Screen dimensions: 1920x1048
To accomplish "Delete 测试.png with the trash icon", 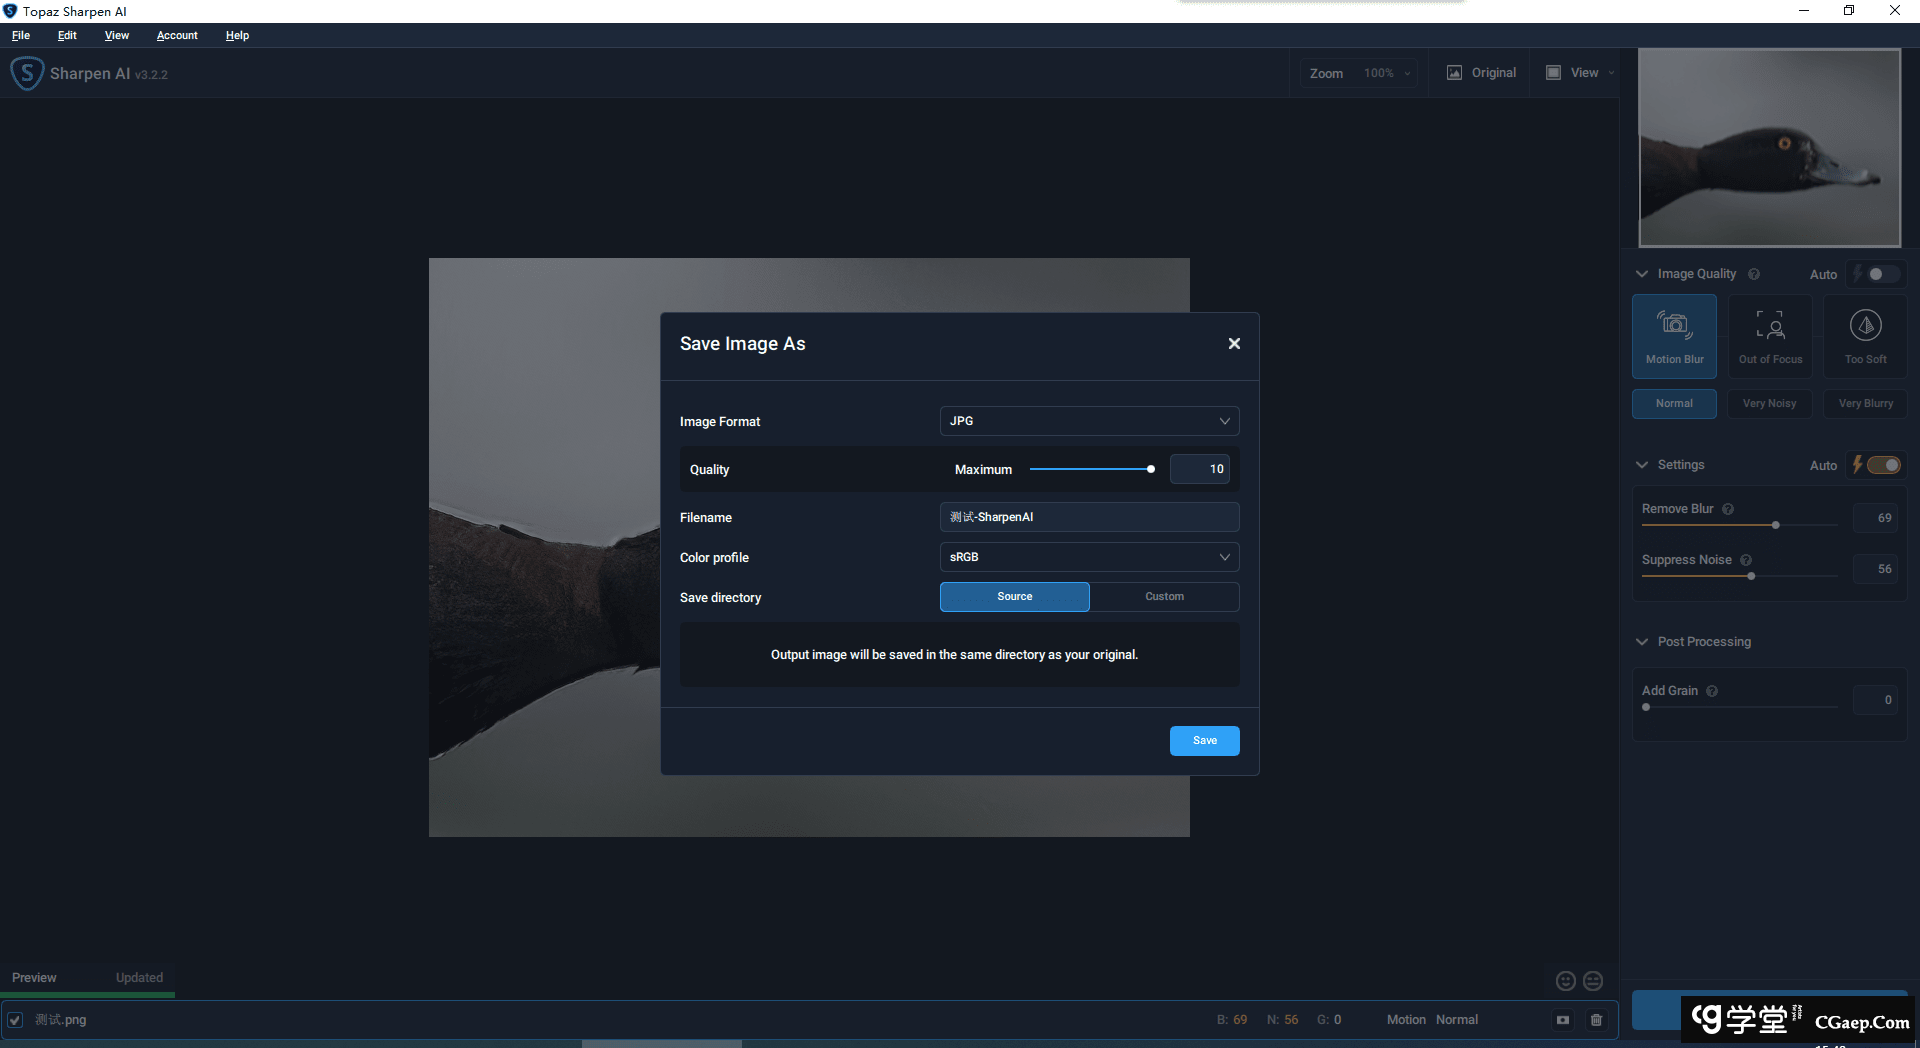I will (x=1596, y=1020).
